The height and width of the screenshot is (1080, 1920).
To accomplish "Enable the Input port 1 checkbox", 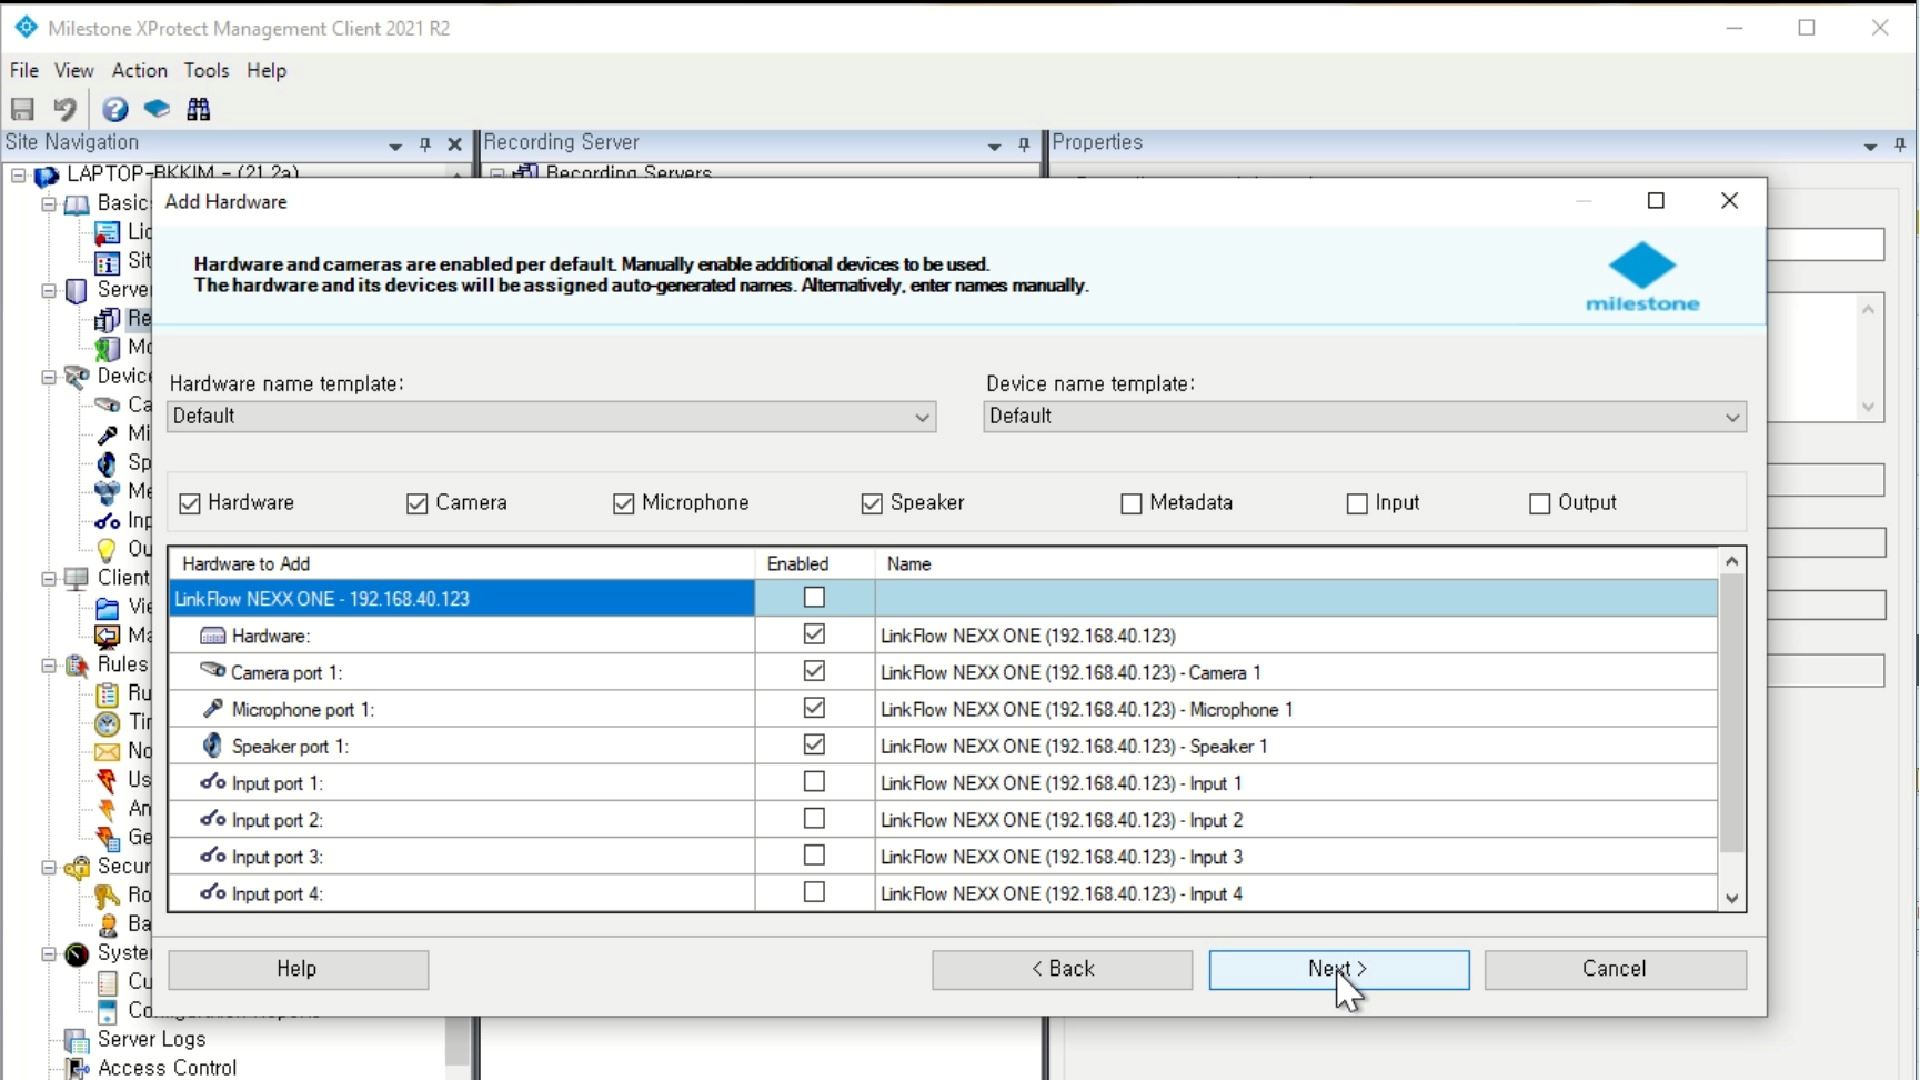I will click(815, 782).
